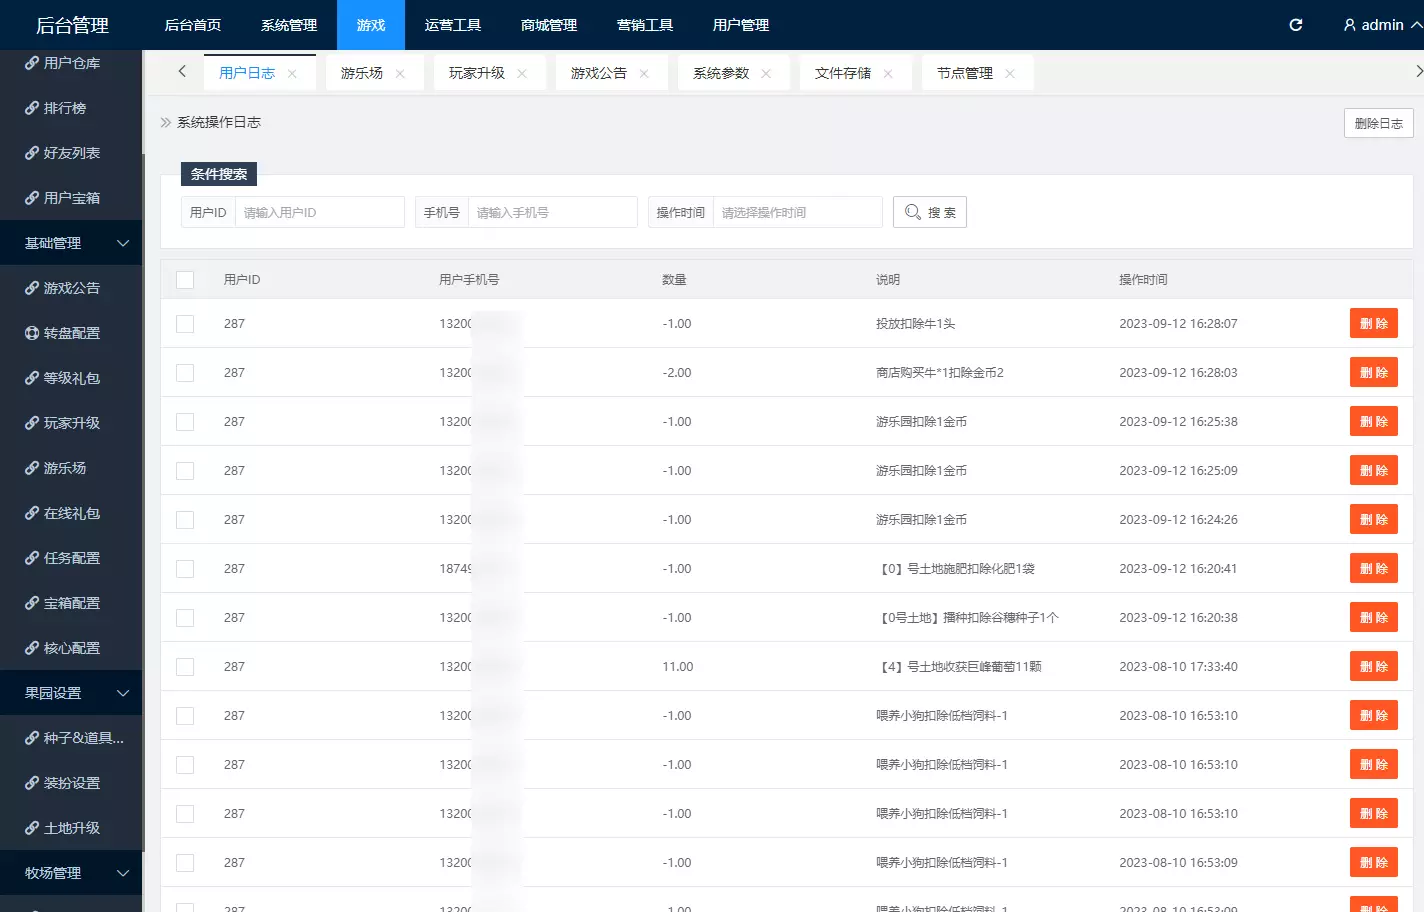Screen dimensions: 1424x912
Task: Click the wheel icon beside 转盘配置
Action: click(x=32, y=333)
